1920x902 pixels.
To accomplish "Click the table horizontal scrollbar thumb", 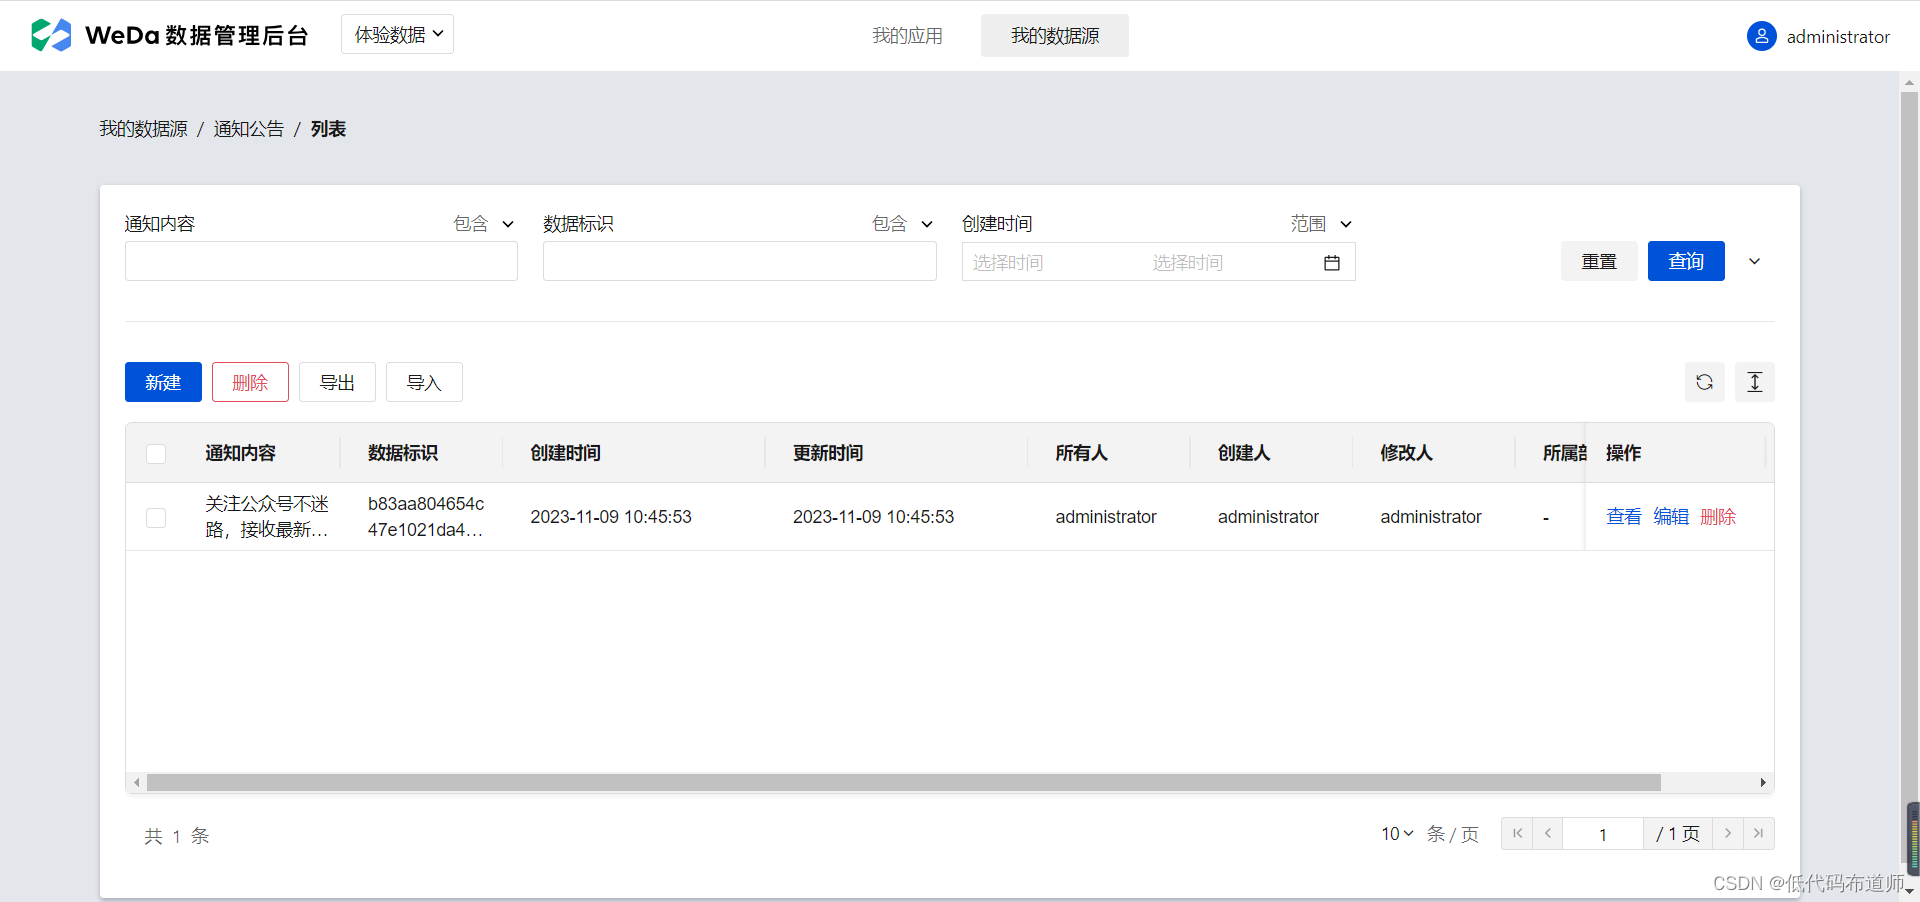I will pos(903,782).
